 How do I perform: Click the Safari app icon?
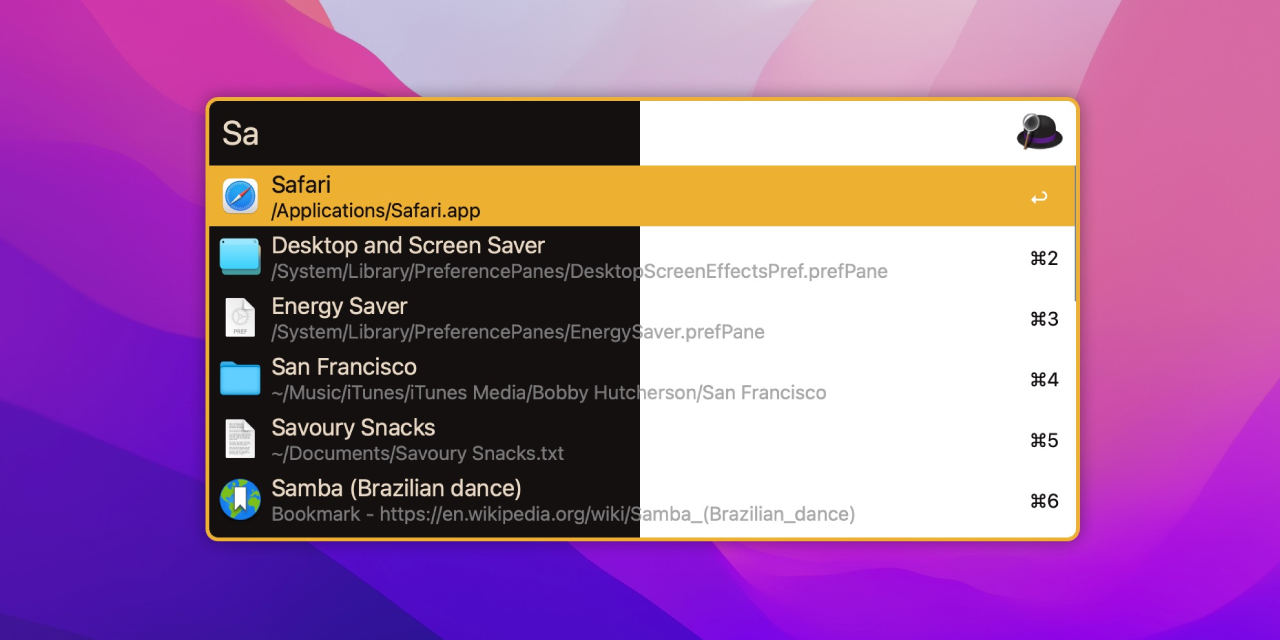point(238,195)
